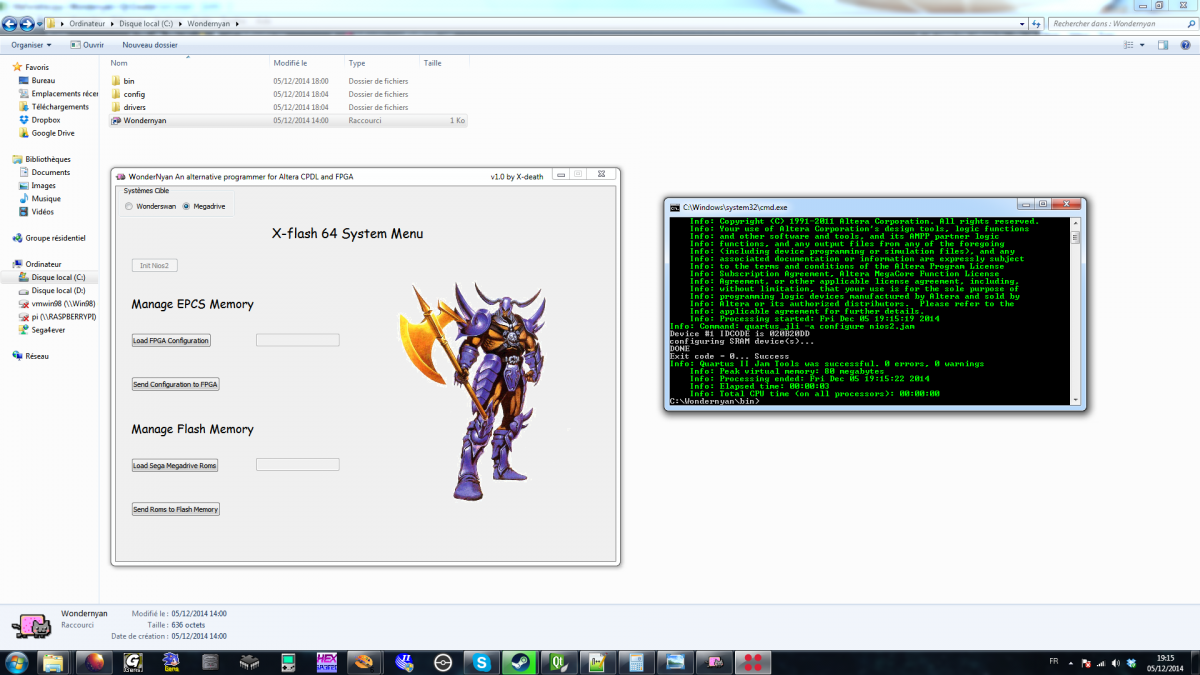Select Wonderswan target system radio
The width and height of the screenshot is (1200, 675).
pyautogui.click(x=129, y=207)
